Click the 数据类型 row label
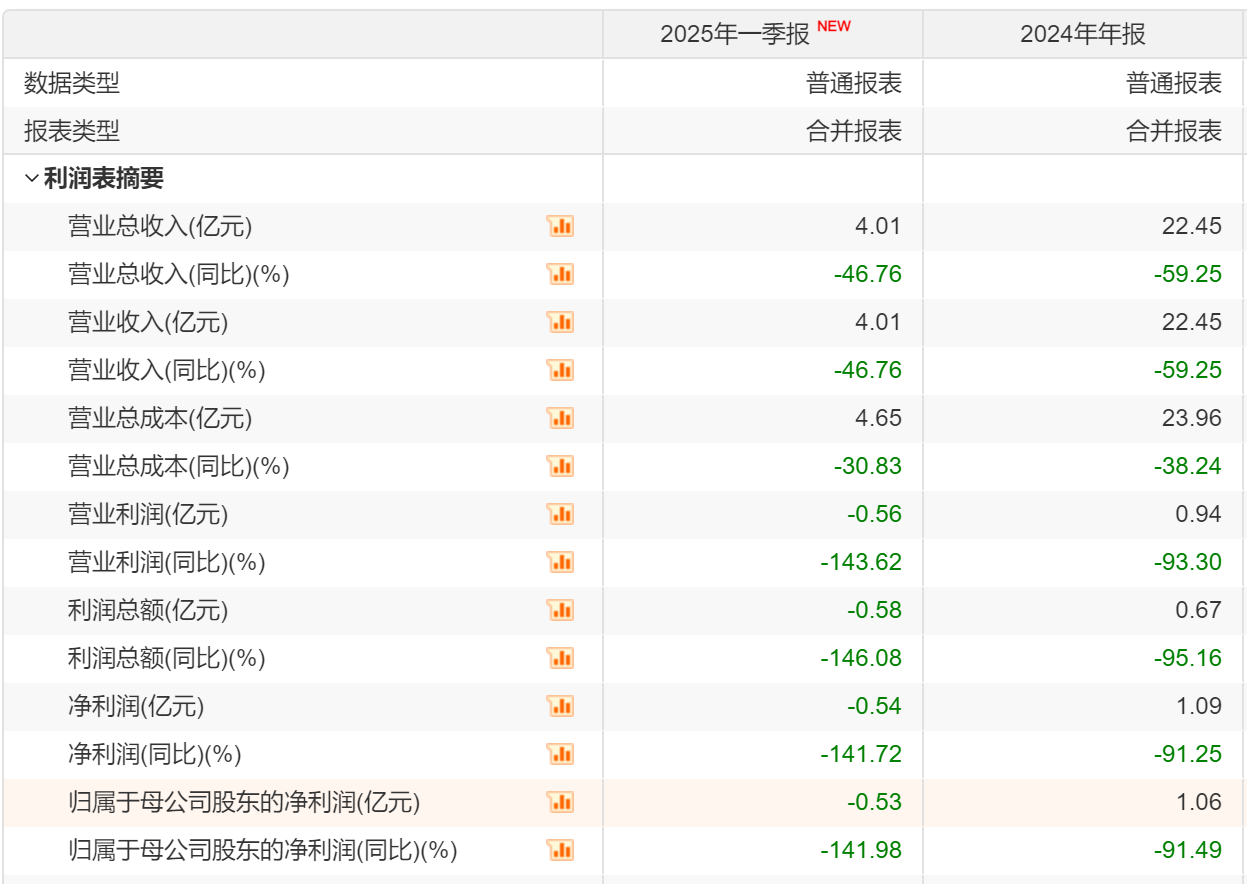Image resolution: width=1247 pixels, height=884 pixels. point(72,83)
